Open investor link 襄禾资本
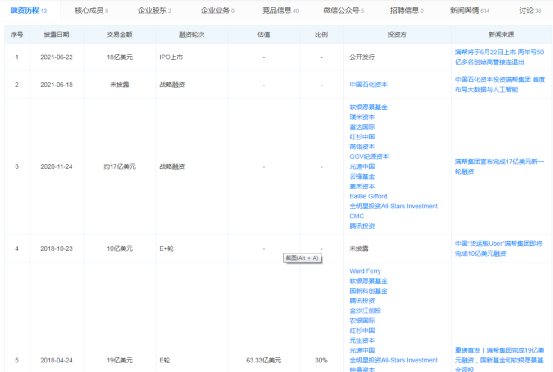The height and width of the screenshot is (372, 553). tap(362, 186)
